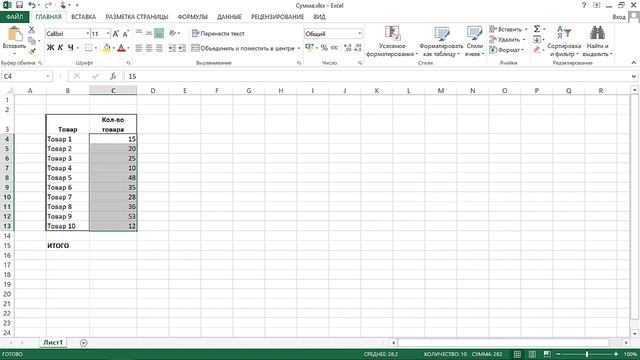This screenshot has height=360, width=640.
Task: Open Cell Styles (Стили ячеек)
Action: point(475,42)
